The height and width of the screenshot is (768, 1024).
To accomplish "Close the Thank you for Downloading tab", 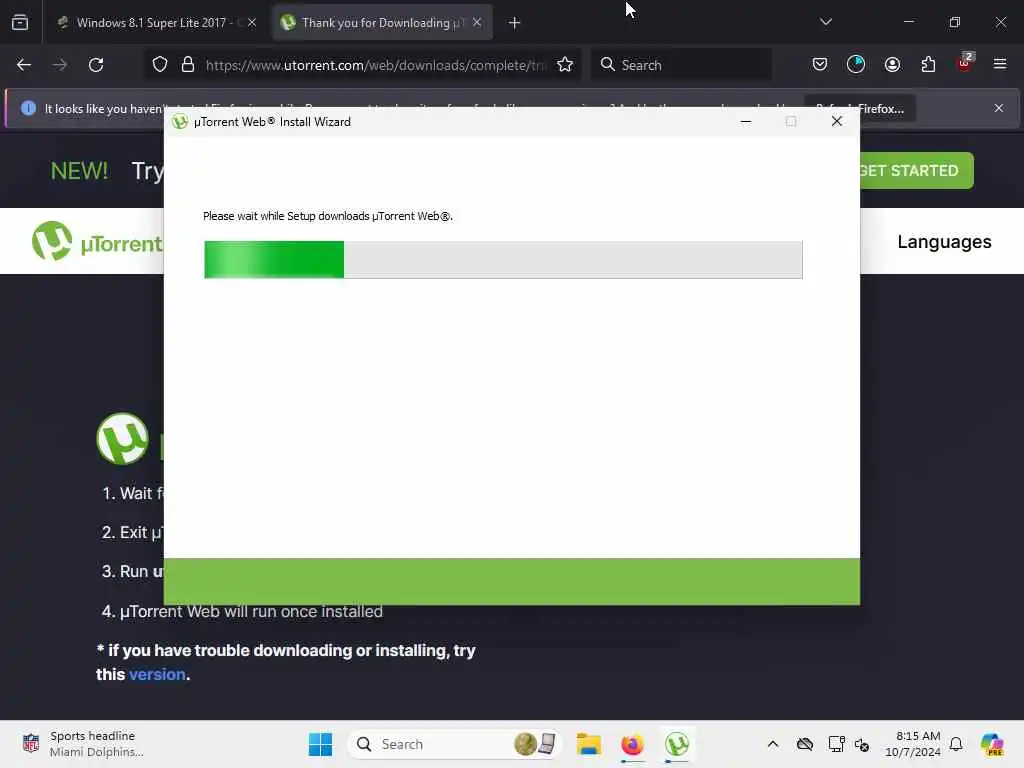I will coord(477,22).
